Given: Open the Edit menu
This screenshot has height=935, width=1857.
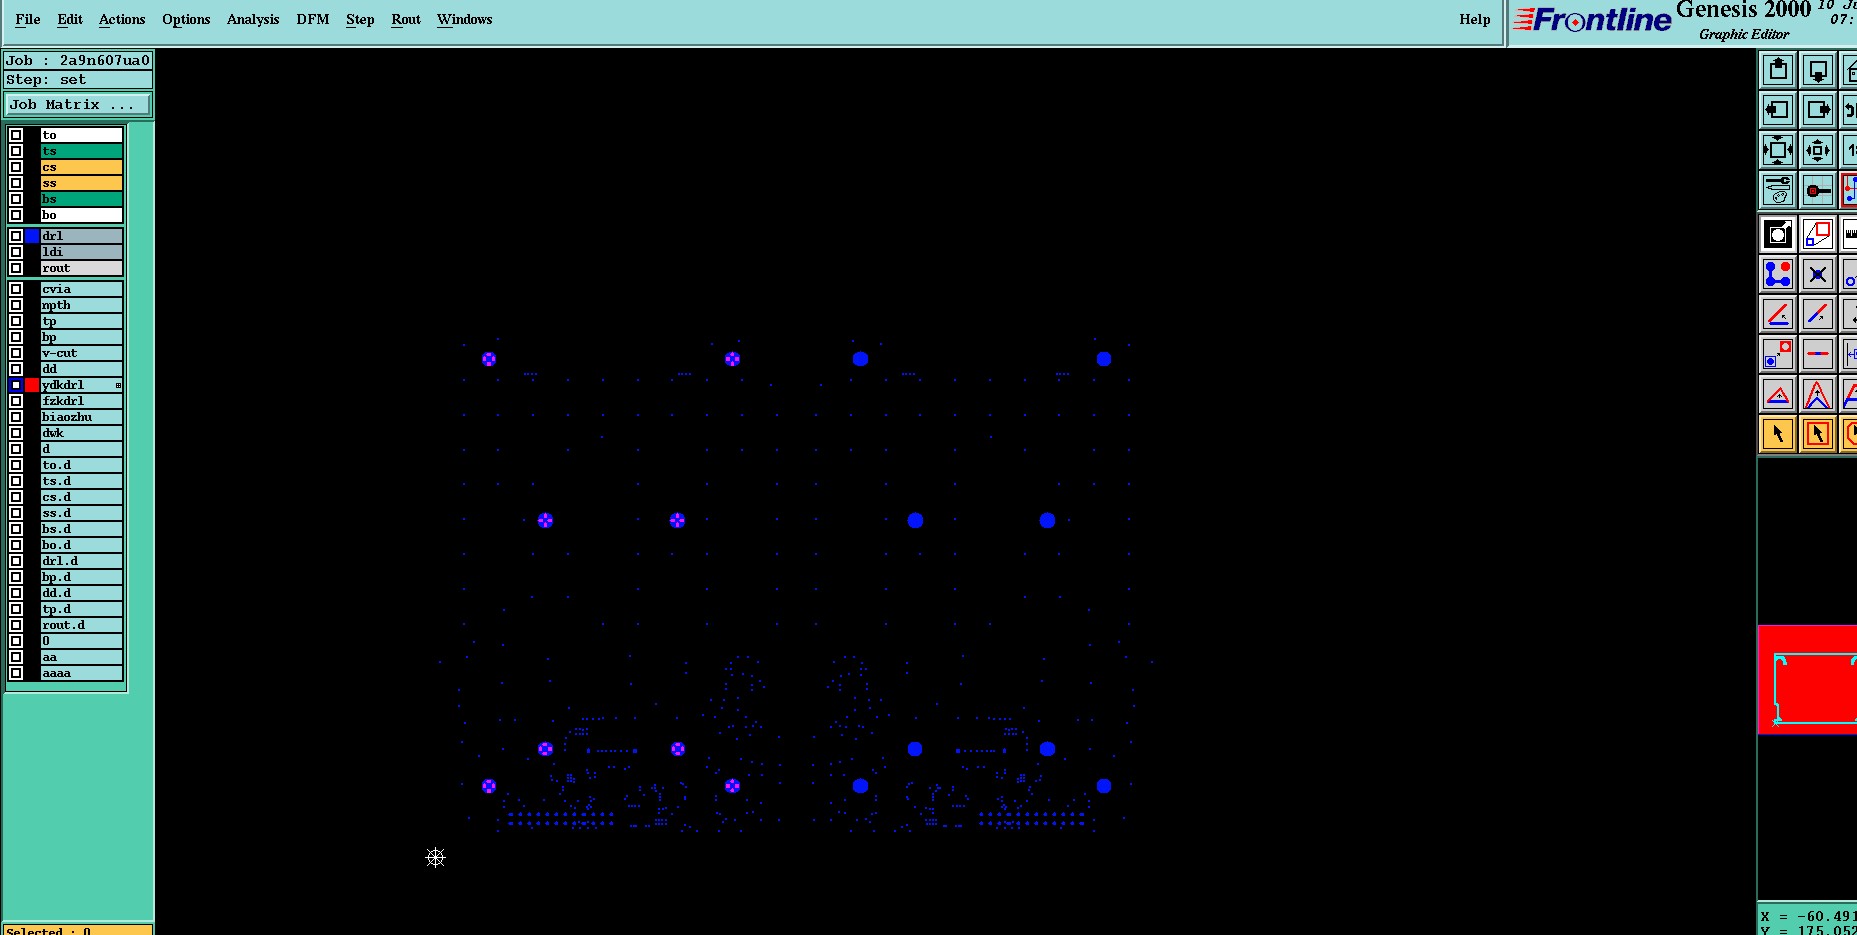Looking at the screenshot, I should (70, 19).
